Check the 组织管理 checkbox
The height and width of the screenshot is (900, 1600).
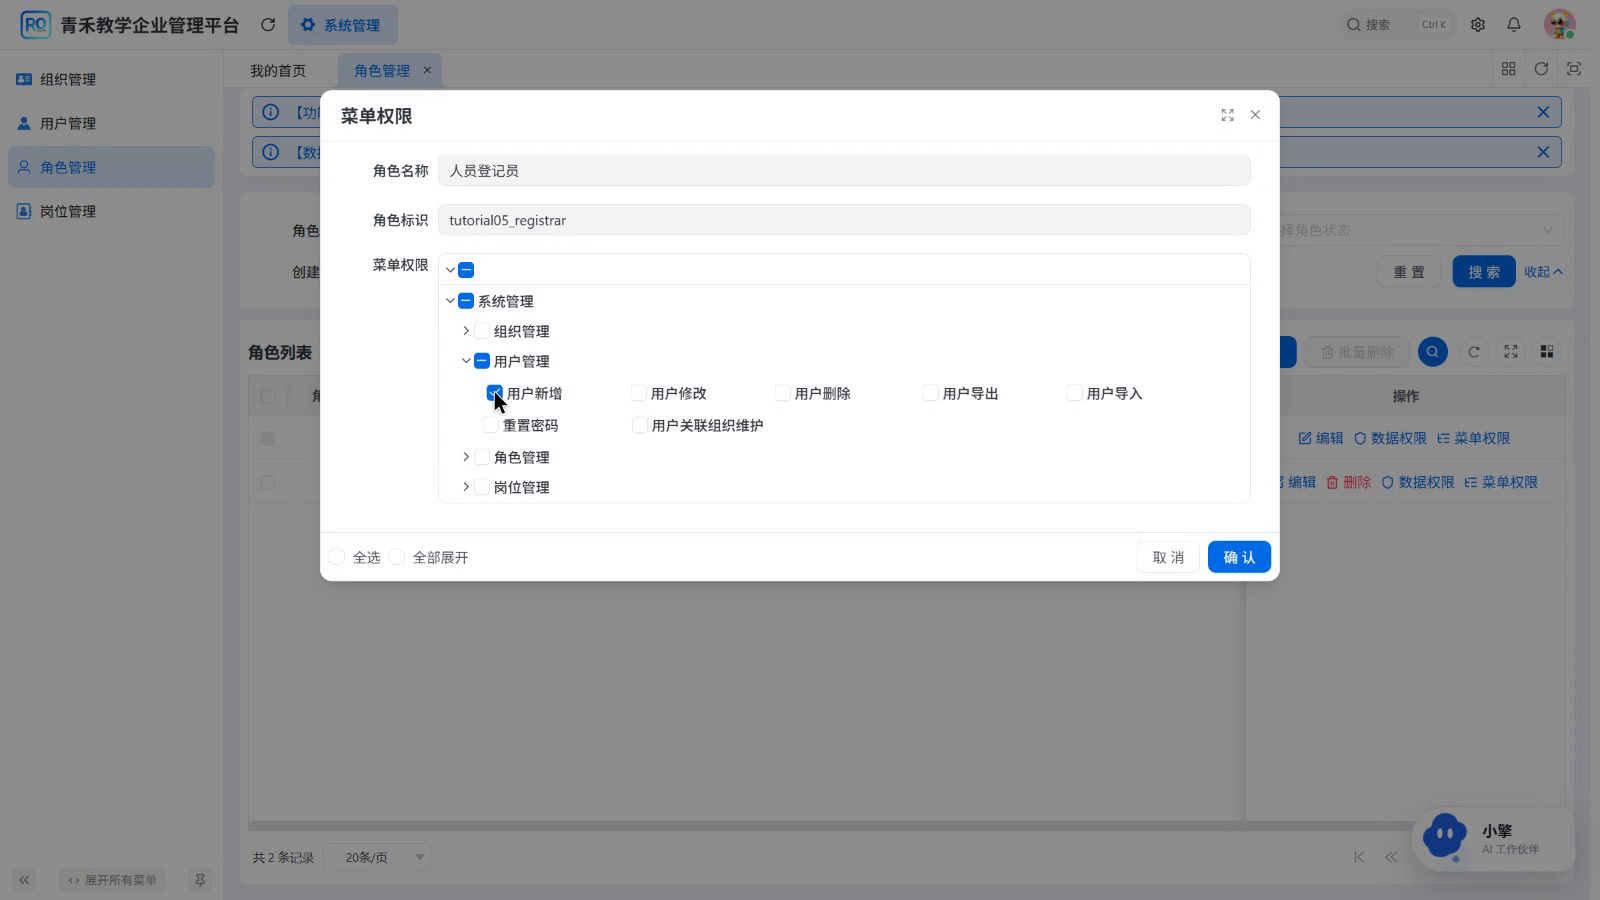(482, 331)
